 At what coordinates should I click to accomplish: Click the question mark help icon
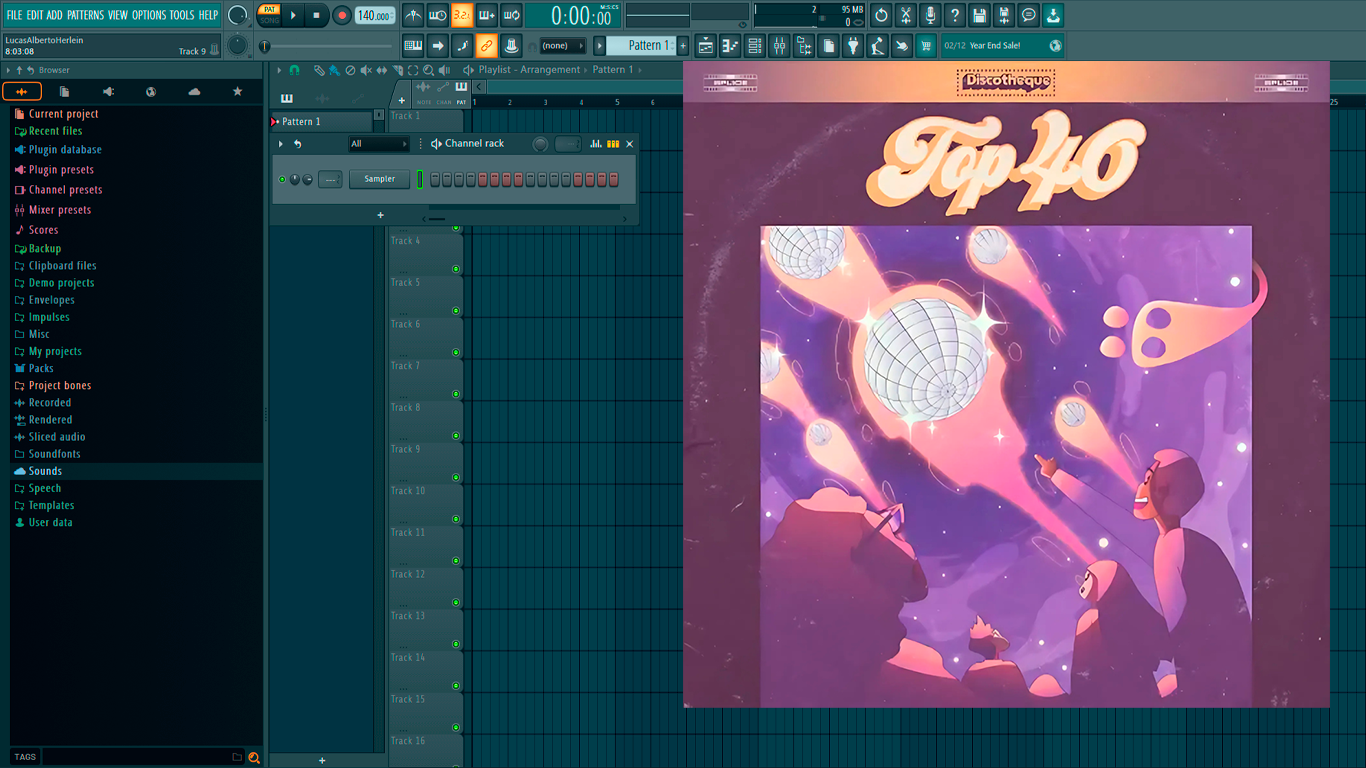coord(955,15)
